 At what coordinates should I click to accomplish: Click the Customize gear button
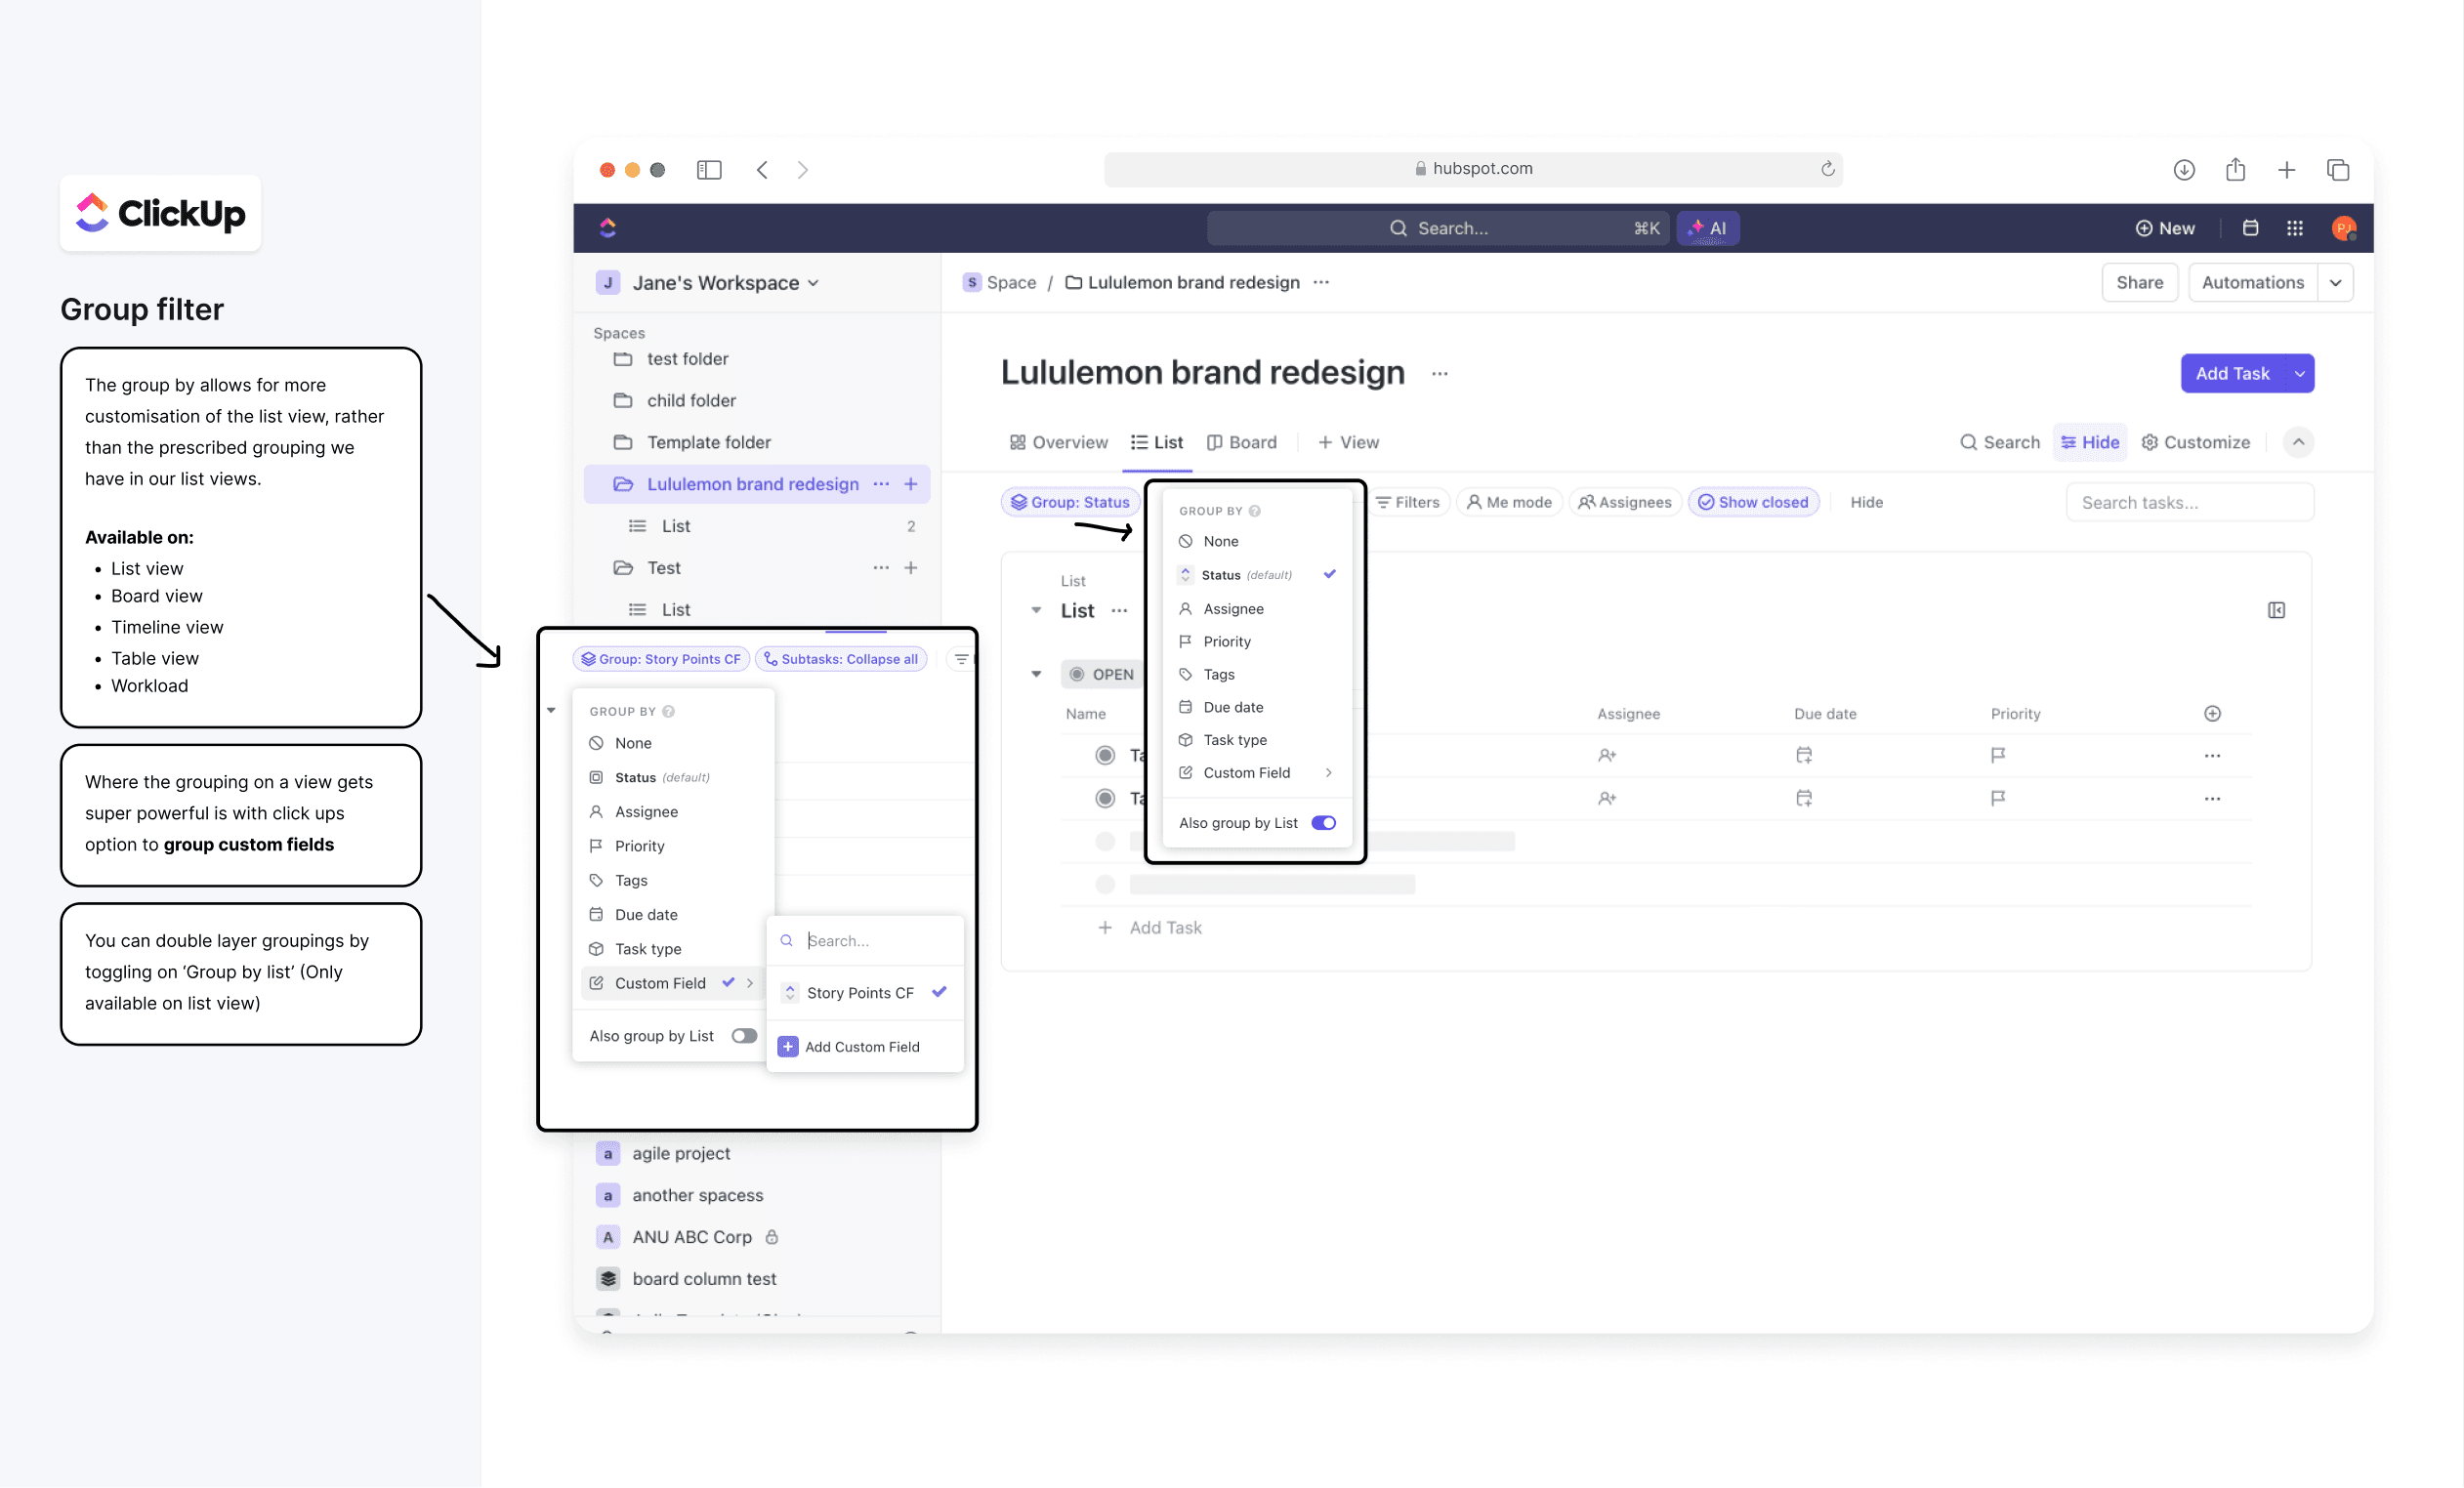(2195, 442)
